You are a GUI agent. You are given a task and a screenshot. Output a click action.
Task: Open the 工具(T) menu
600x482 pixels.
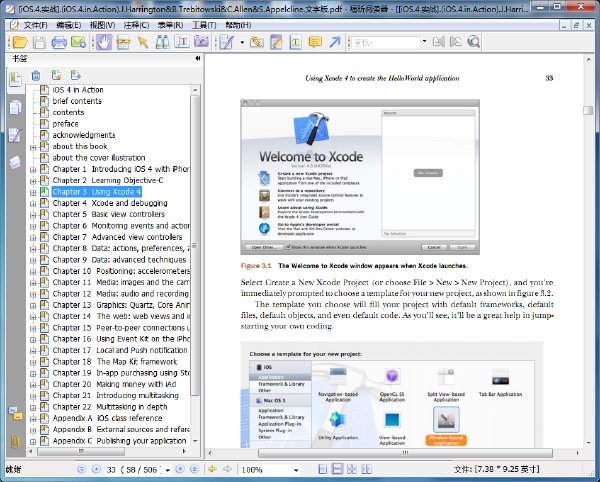[x=204, y=25]
